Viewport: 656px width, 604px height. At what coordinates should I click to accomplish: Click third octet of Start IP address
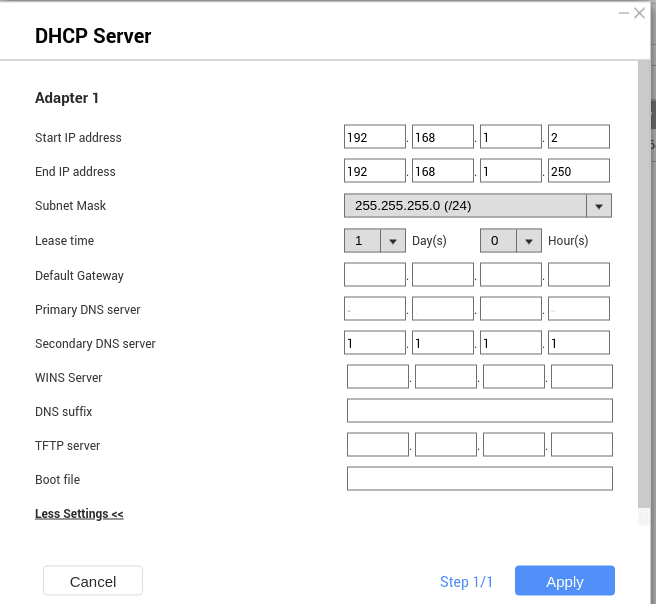(x=510, y=136)
